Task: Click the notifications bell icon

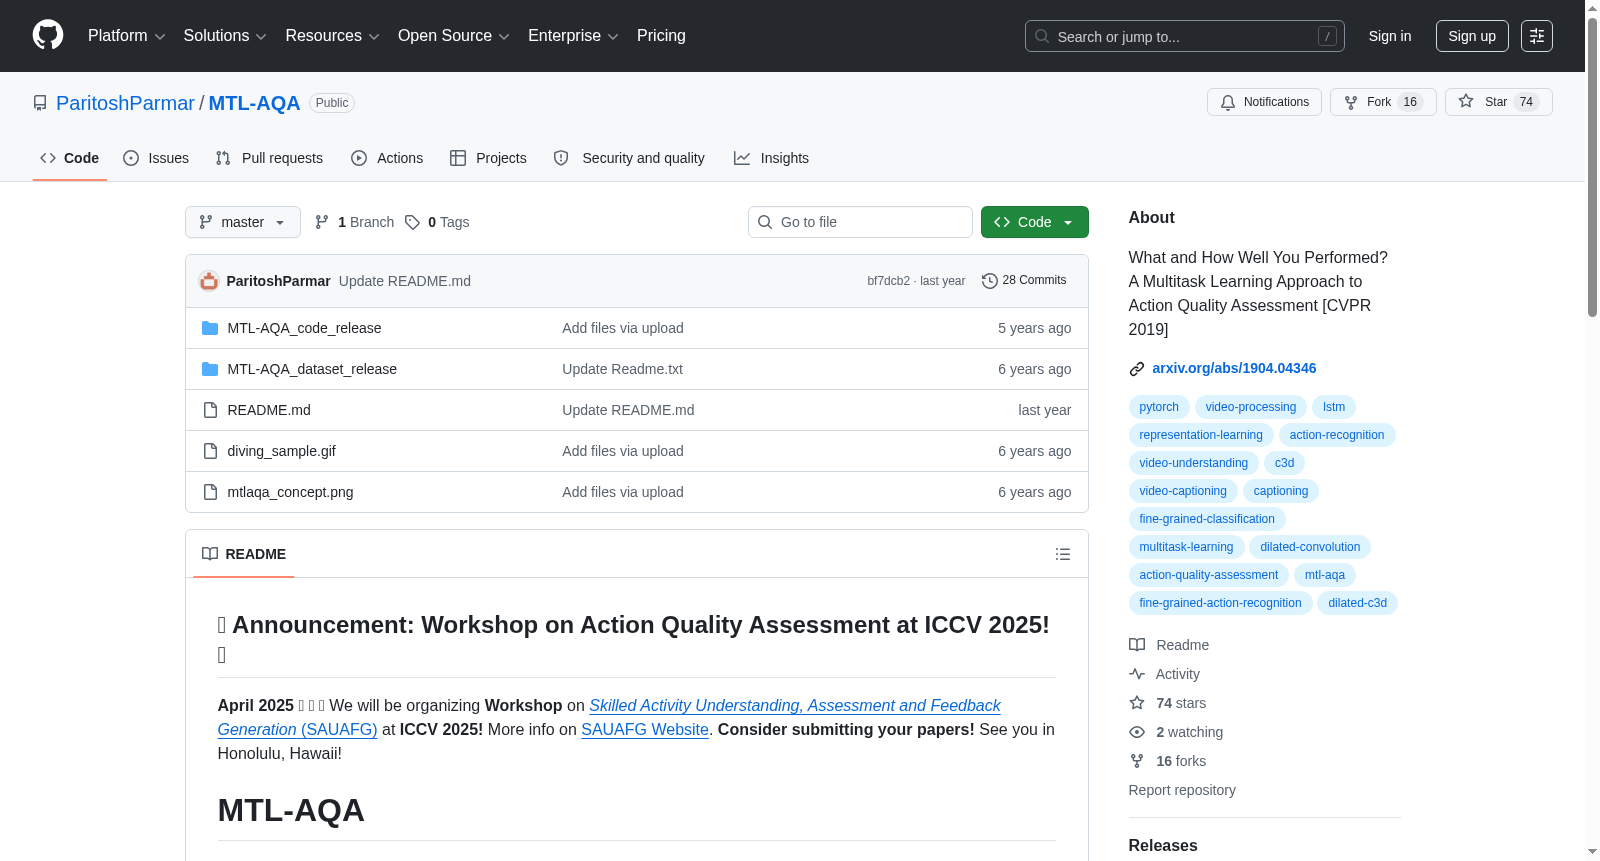Action: pyautogui.click(x=1228, y=102)
